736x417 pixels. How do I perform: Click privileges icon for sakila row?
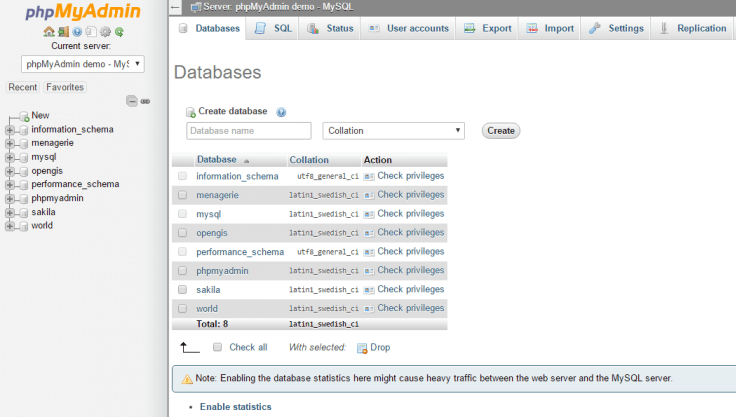[369, 290]
